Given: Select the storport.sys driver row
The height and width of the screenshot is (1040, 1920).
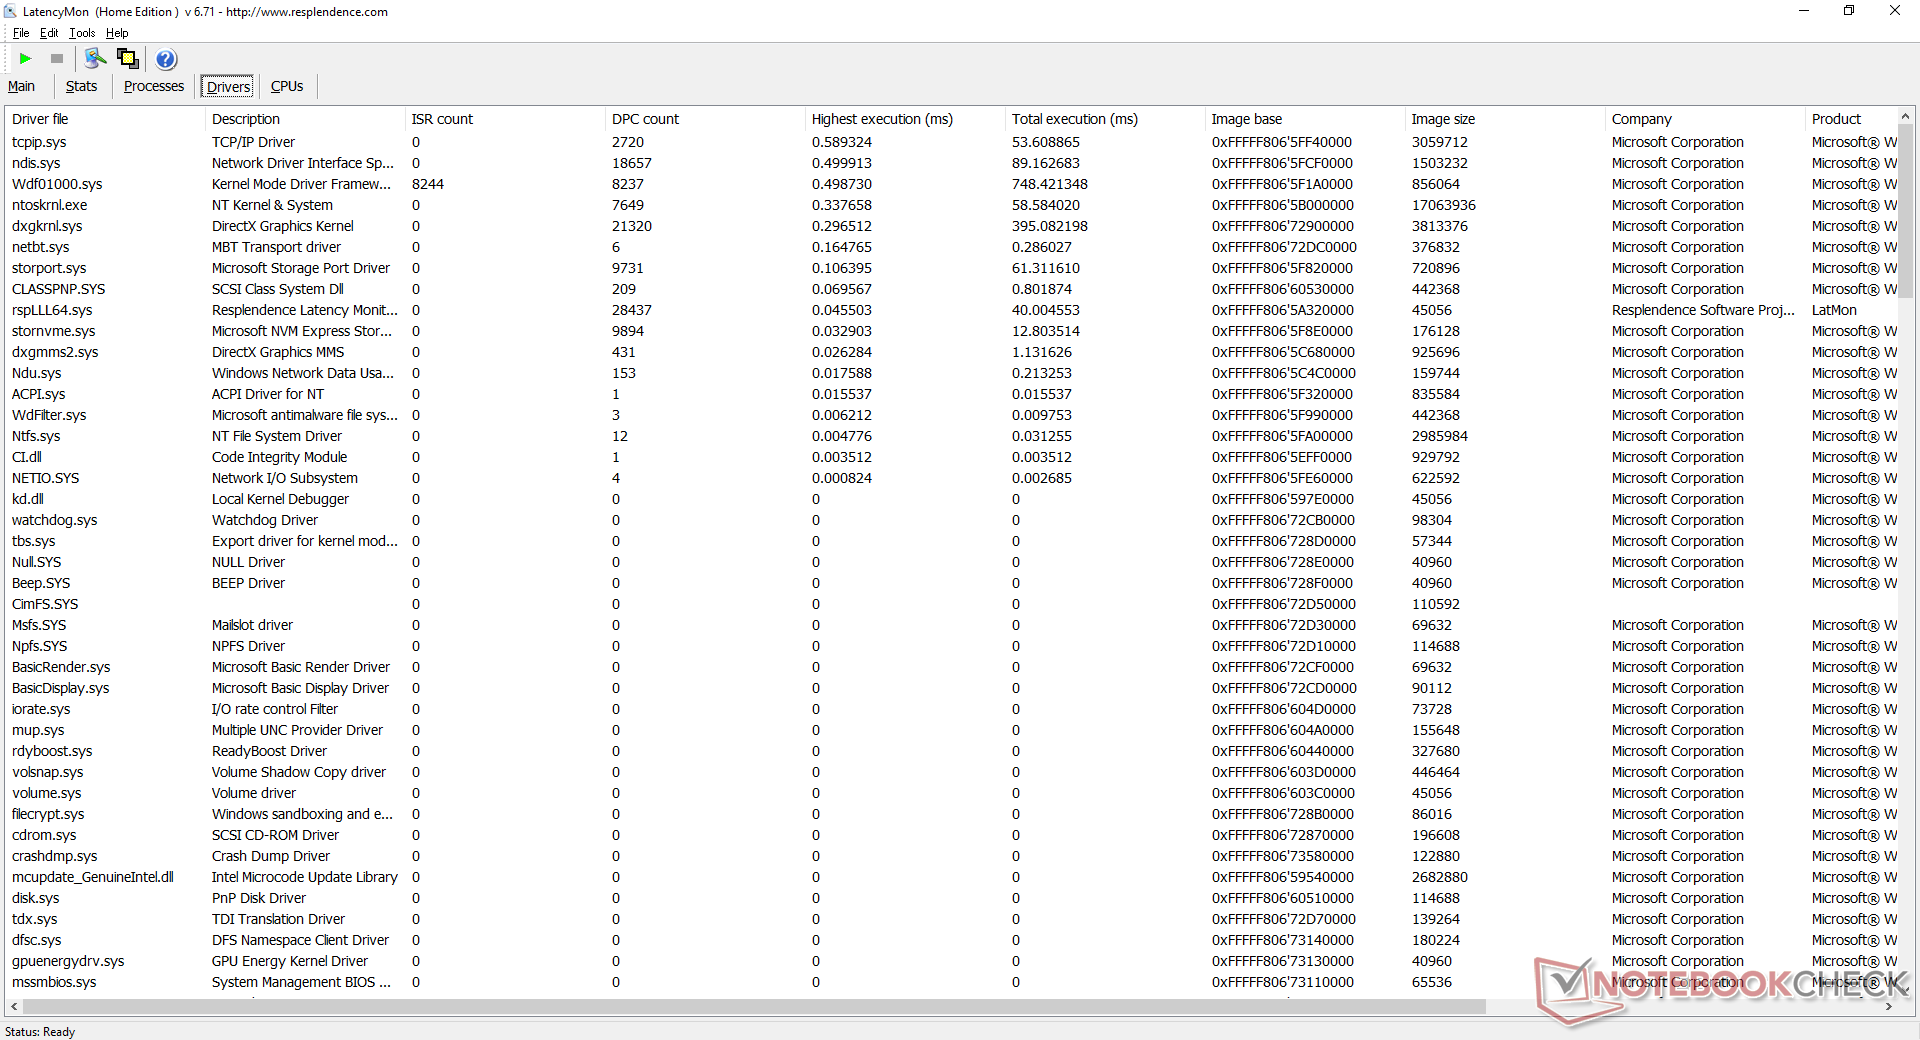Looking at the screenshot, I should pyautogui.click(x=951, y=268).
